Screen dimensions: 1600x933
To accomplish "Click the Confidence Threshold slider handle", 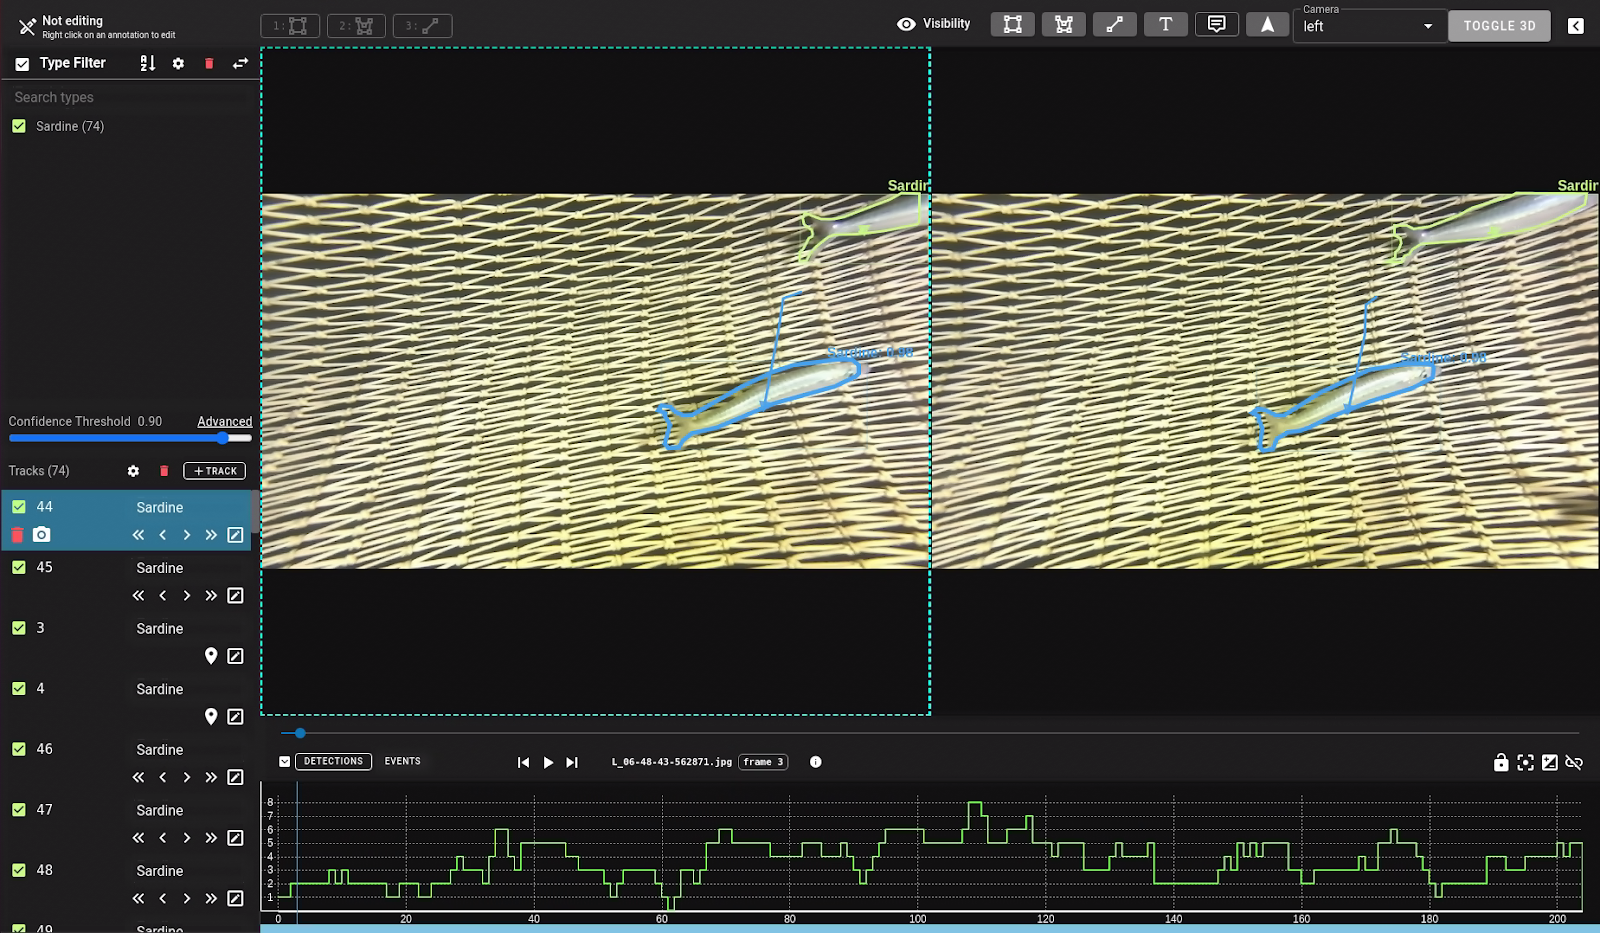I will [223, 438].
